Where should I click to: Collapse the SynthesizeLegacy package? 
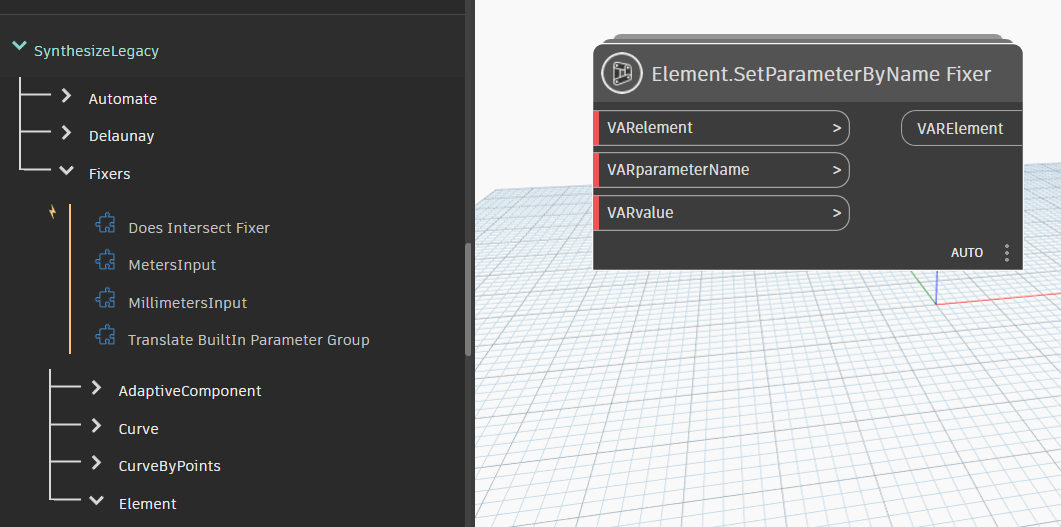pos(19,46)
